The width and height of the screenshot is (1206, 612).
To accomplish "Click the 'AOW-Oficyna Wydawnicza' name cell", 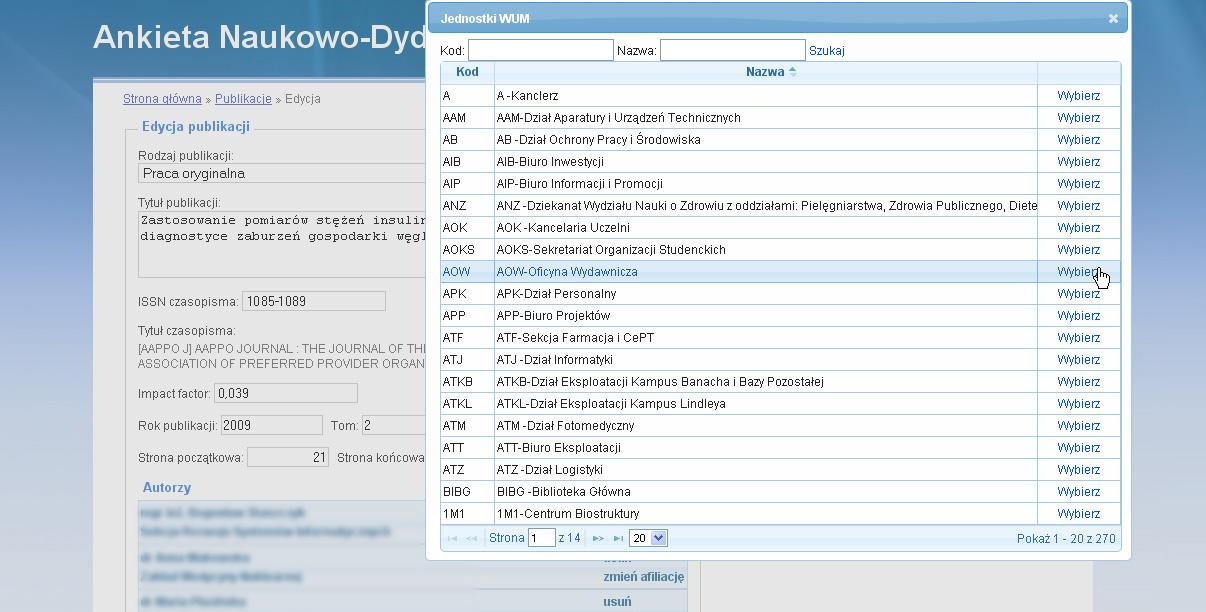I will pyautogui.click(x=766, y=272).
